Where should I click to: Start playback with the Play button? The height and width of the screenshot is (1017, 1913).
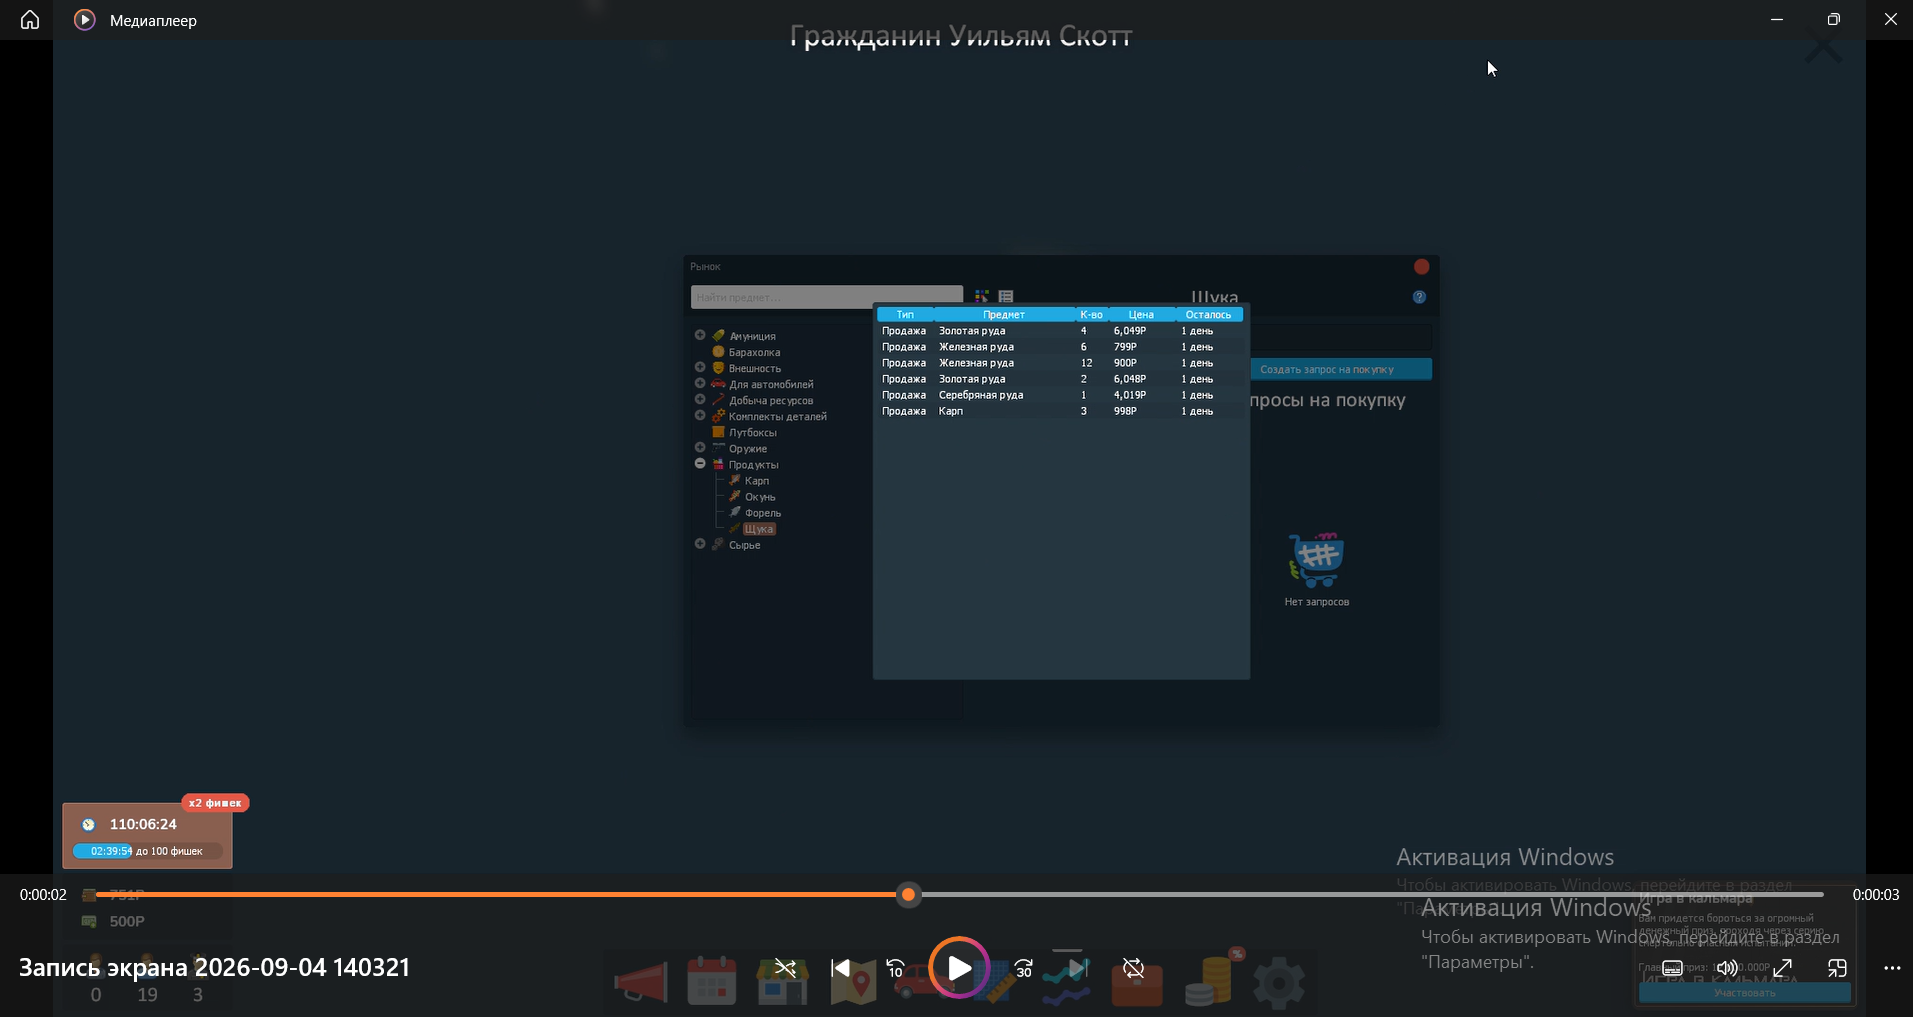point(959,968)
